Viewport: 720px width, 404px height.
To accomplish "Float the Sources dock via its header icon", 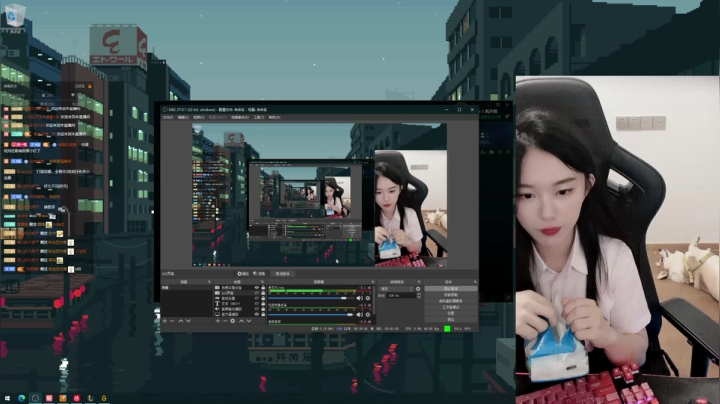I will point(262,282).
